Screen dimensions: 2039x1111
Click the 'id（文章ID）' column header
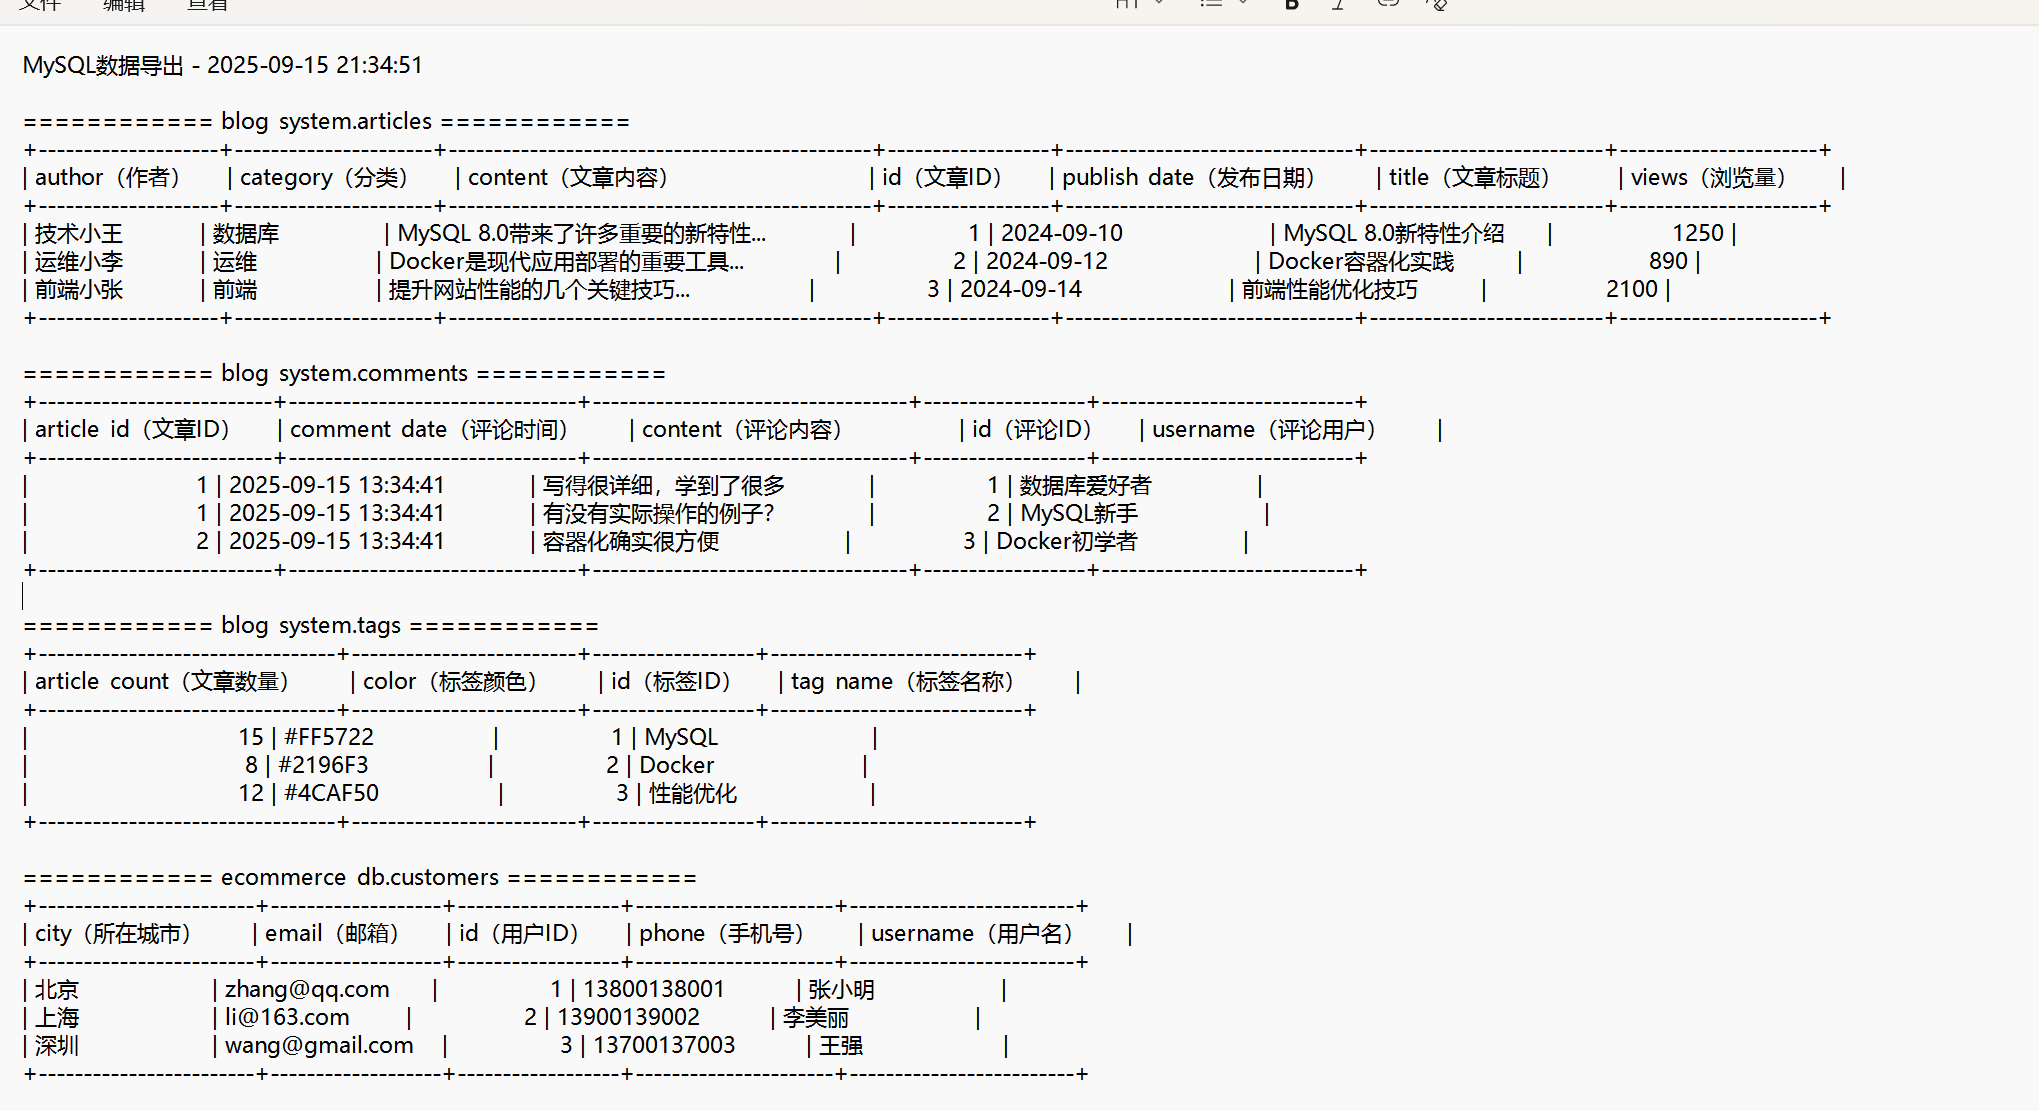942,177
